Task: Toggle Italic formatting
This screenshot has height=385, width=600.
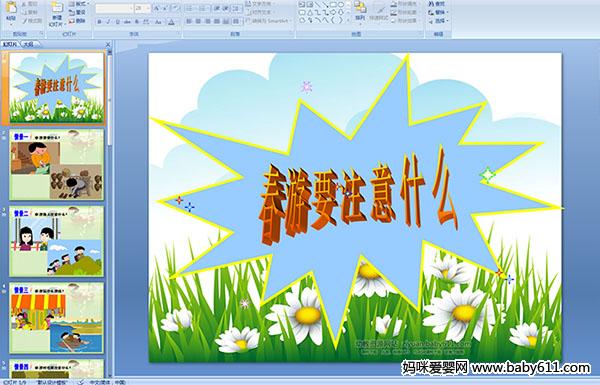Action: pos(108,22)
